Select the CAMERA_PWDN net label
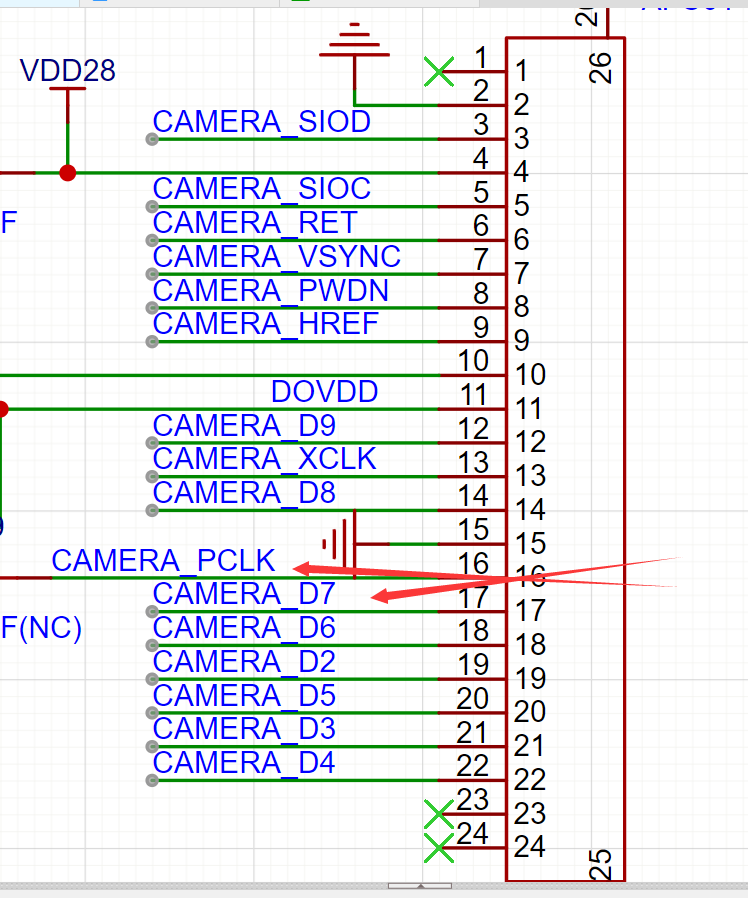The image size is (748, 898). click(270, 291)
